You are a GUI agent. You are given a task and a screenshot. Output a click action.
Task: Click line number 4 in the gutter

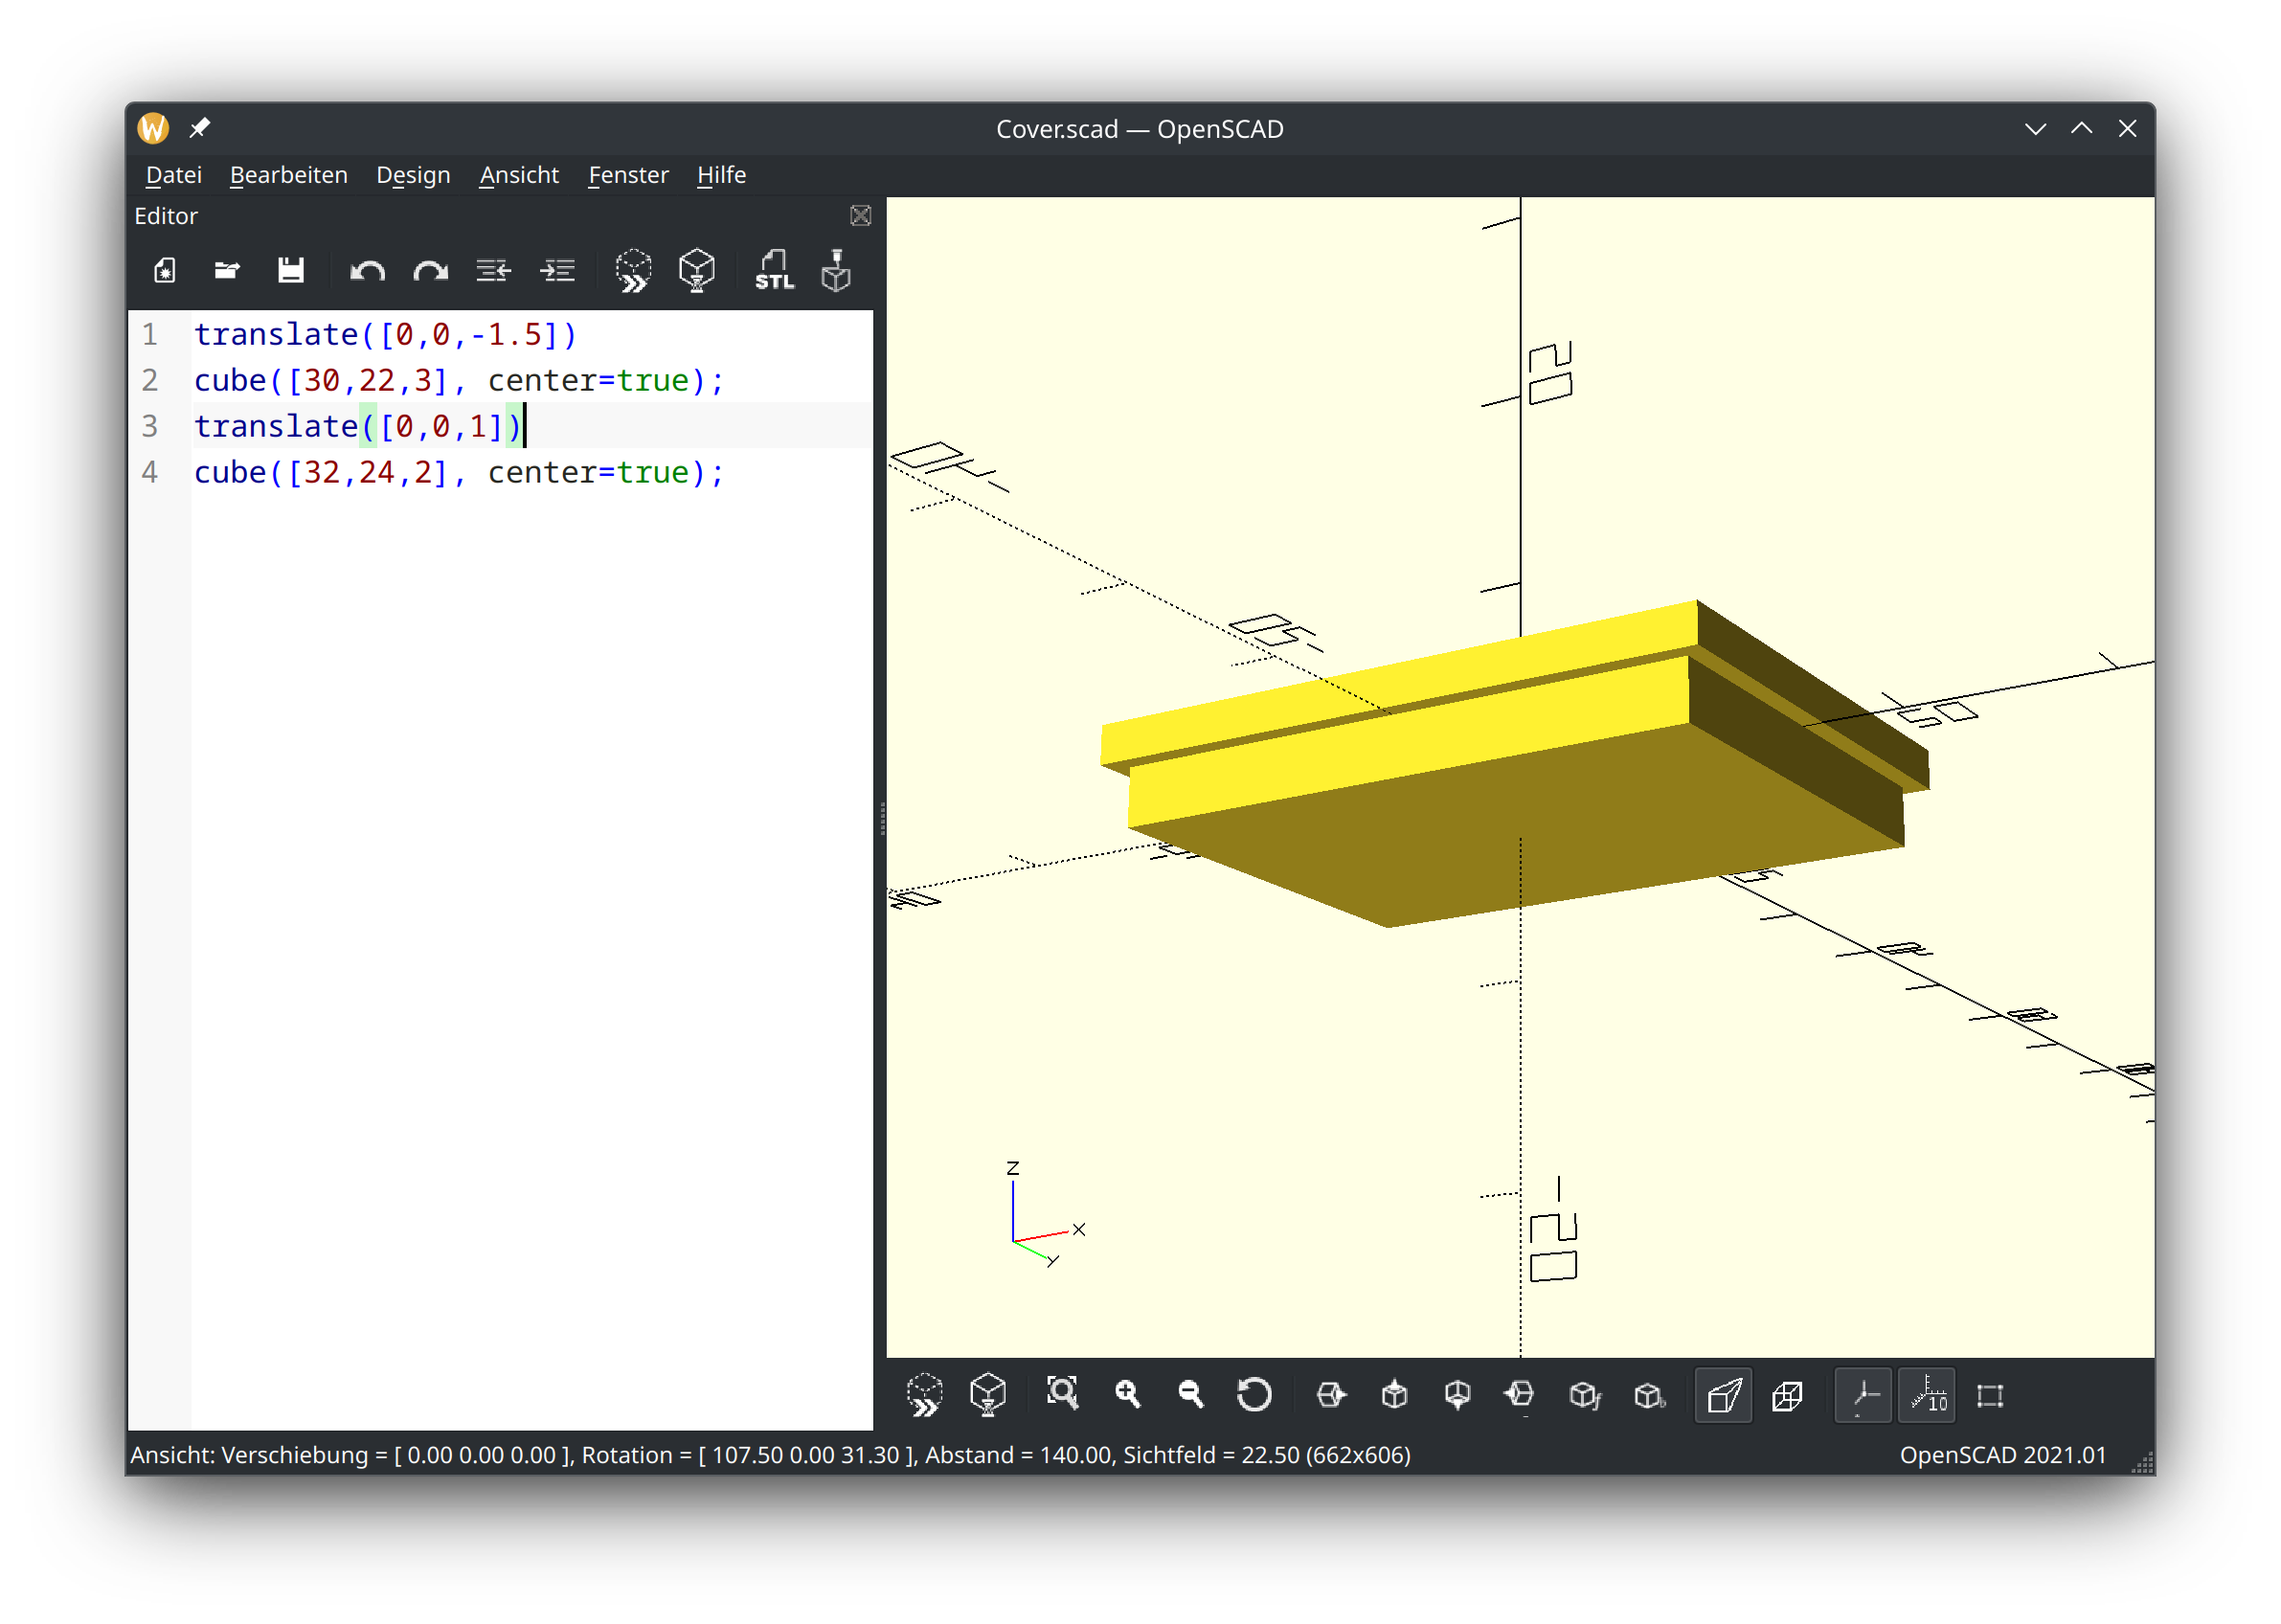tap(150, 473)
